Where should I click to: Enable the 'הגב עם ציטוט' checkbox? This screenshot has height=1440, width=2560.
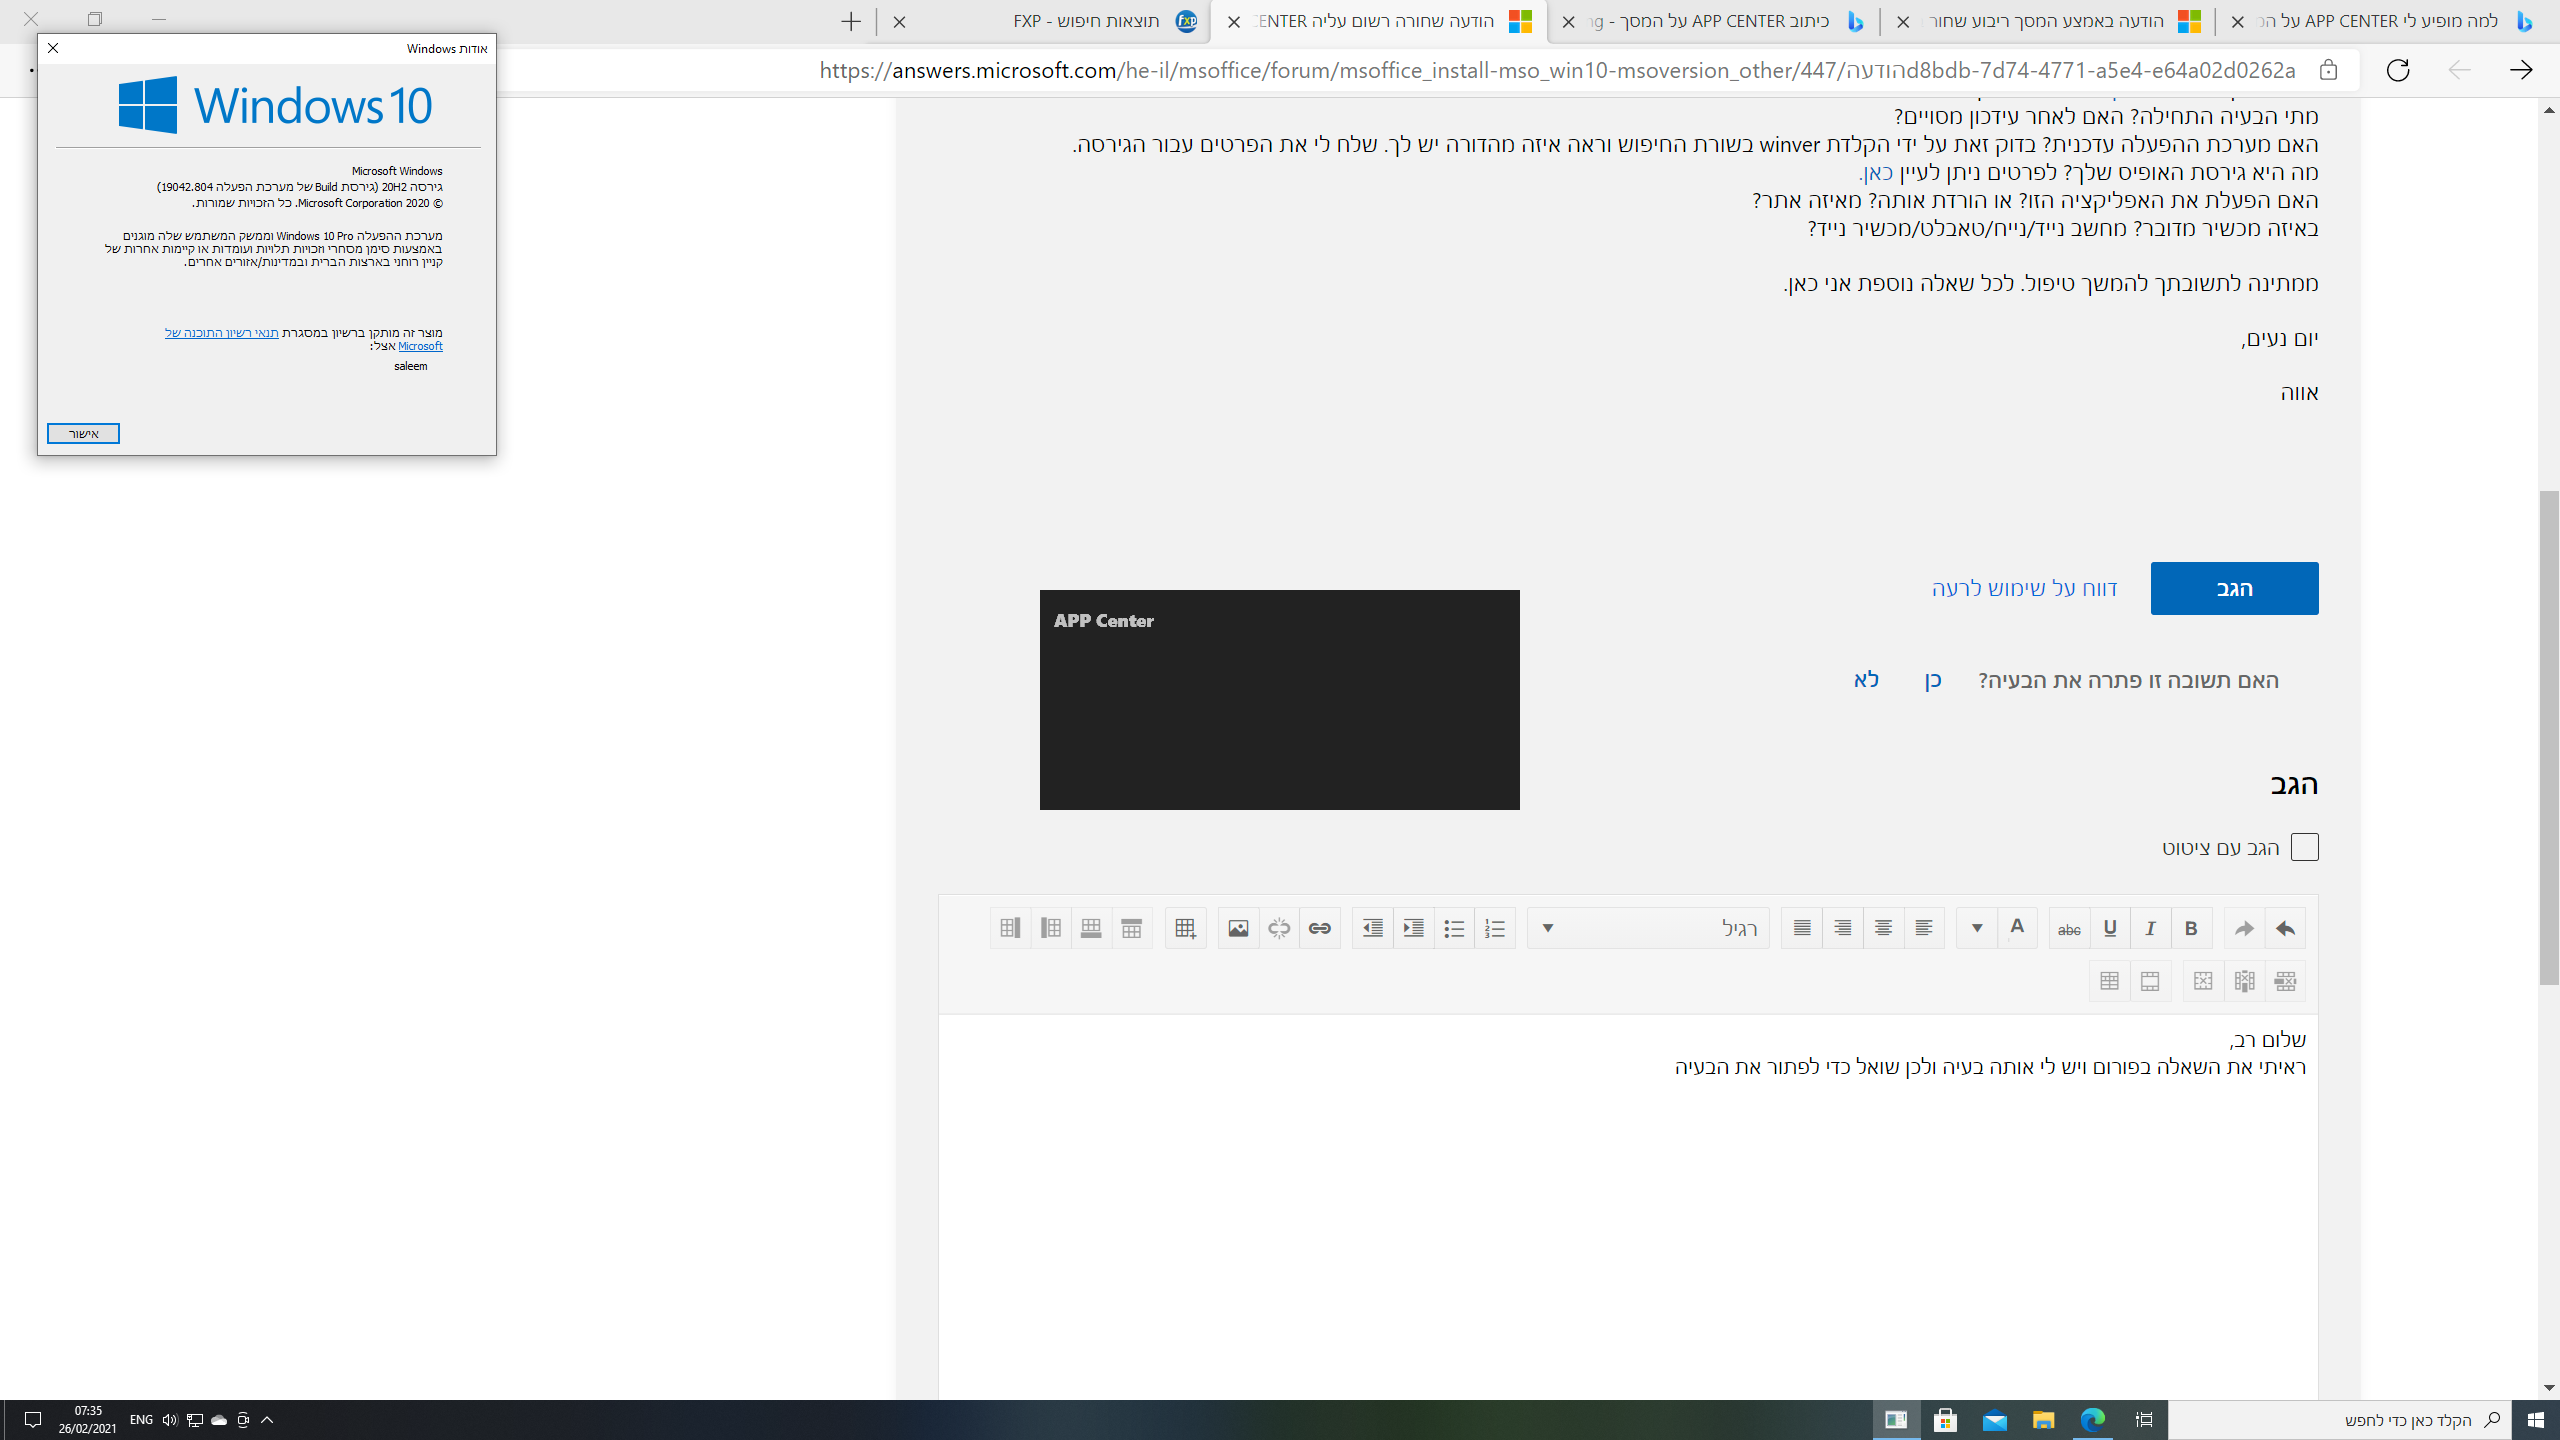click(2304, 847)
